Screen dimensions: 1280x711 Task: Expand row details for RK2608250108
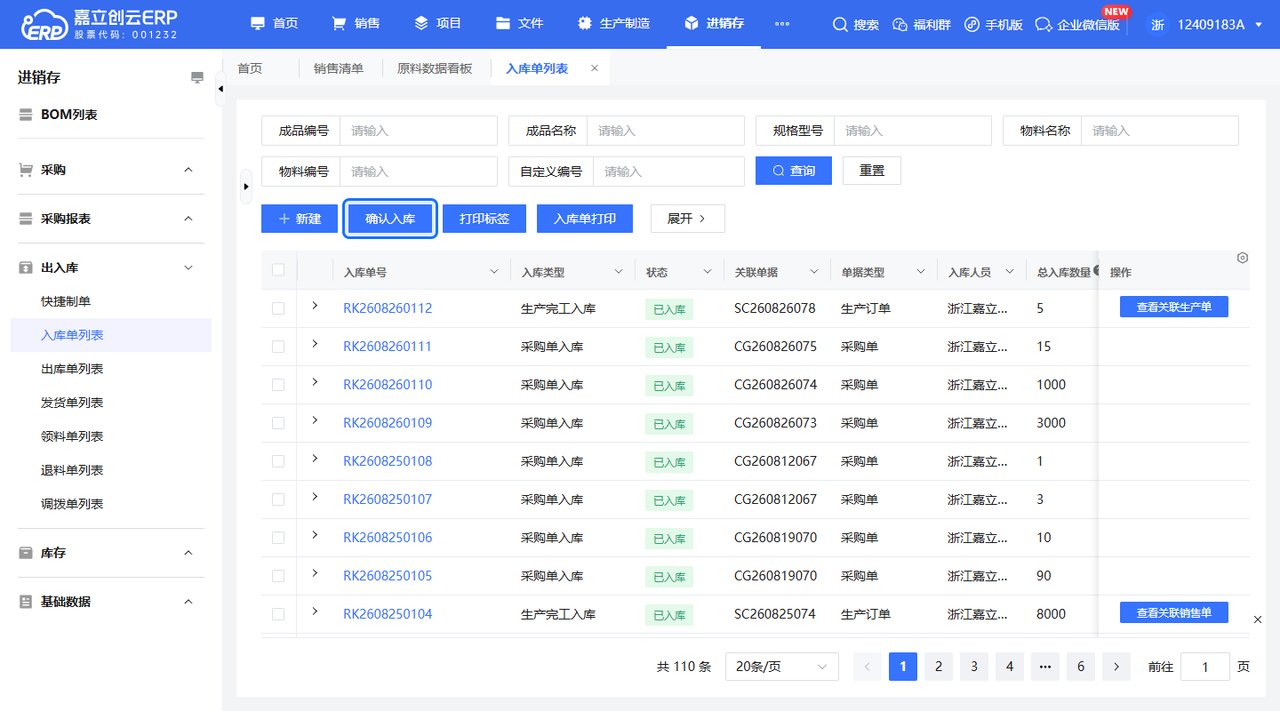coord(315,459)
